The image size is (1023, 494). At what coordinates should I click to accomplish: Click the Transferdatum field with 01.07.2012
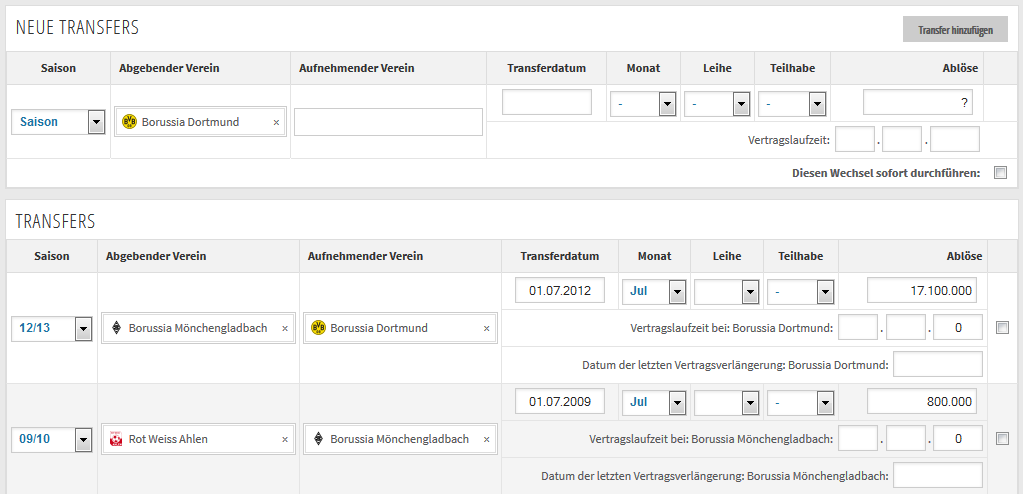[560, 290]
